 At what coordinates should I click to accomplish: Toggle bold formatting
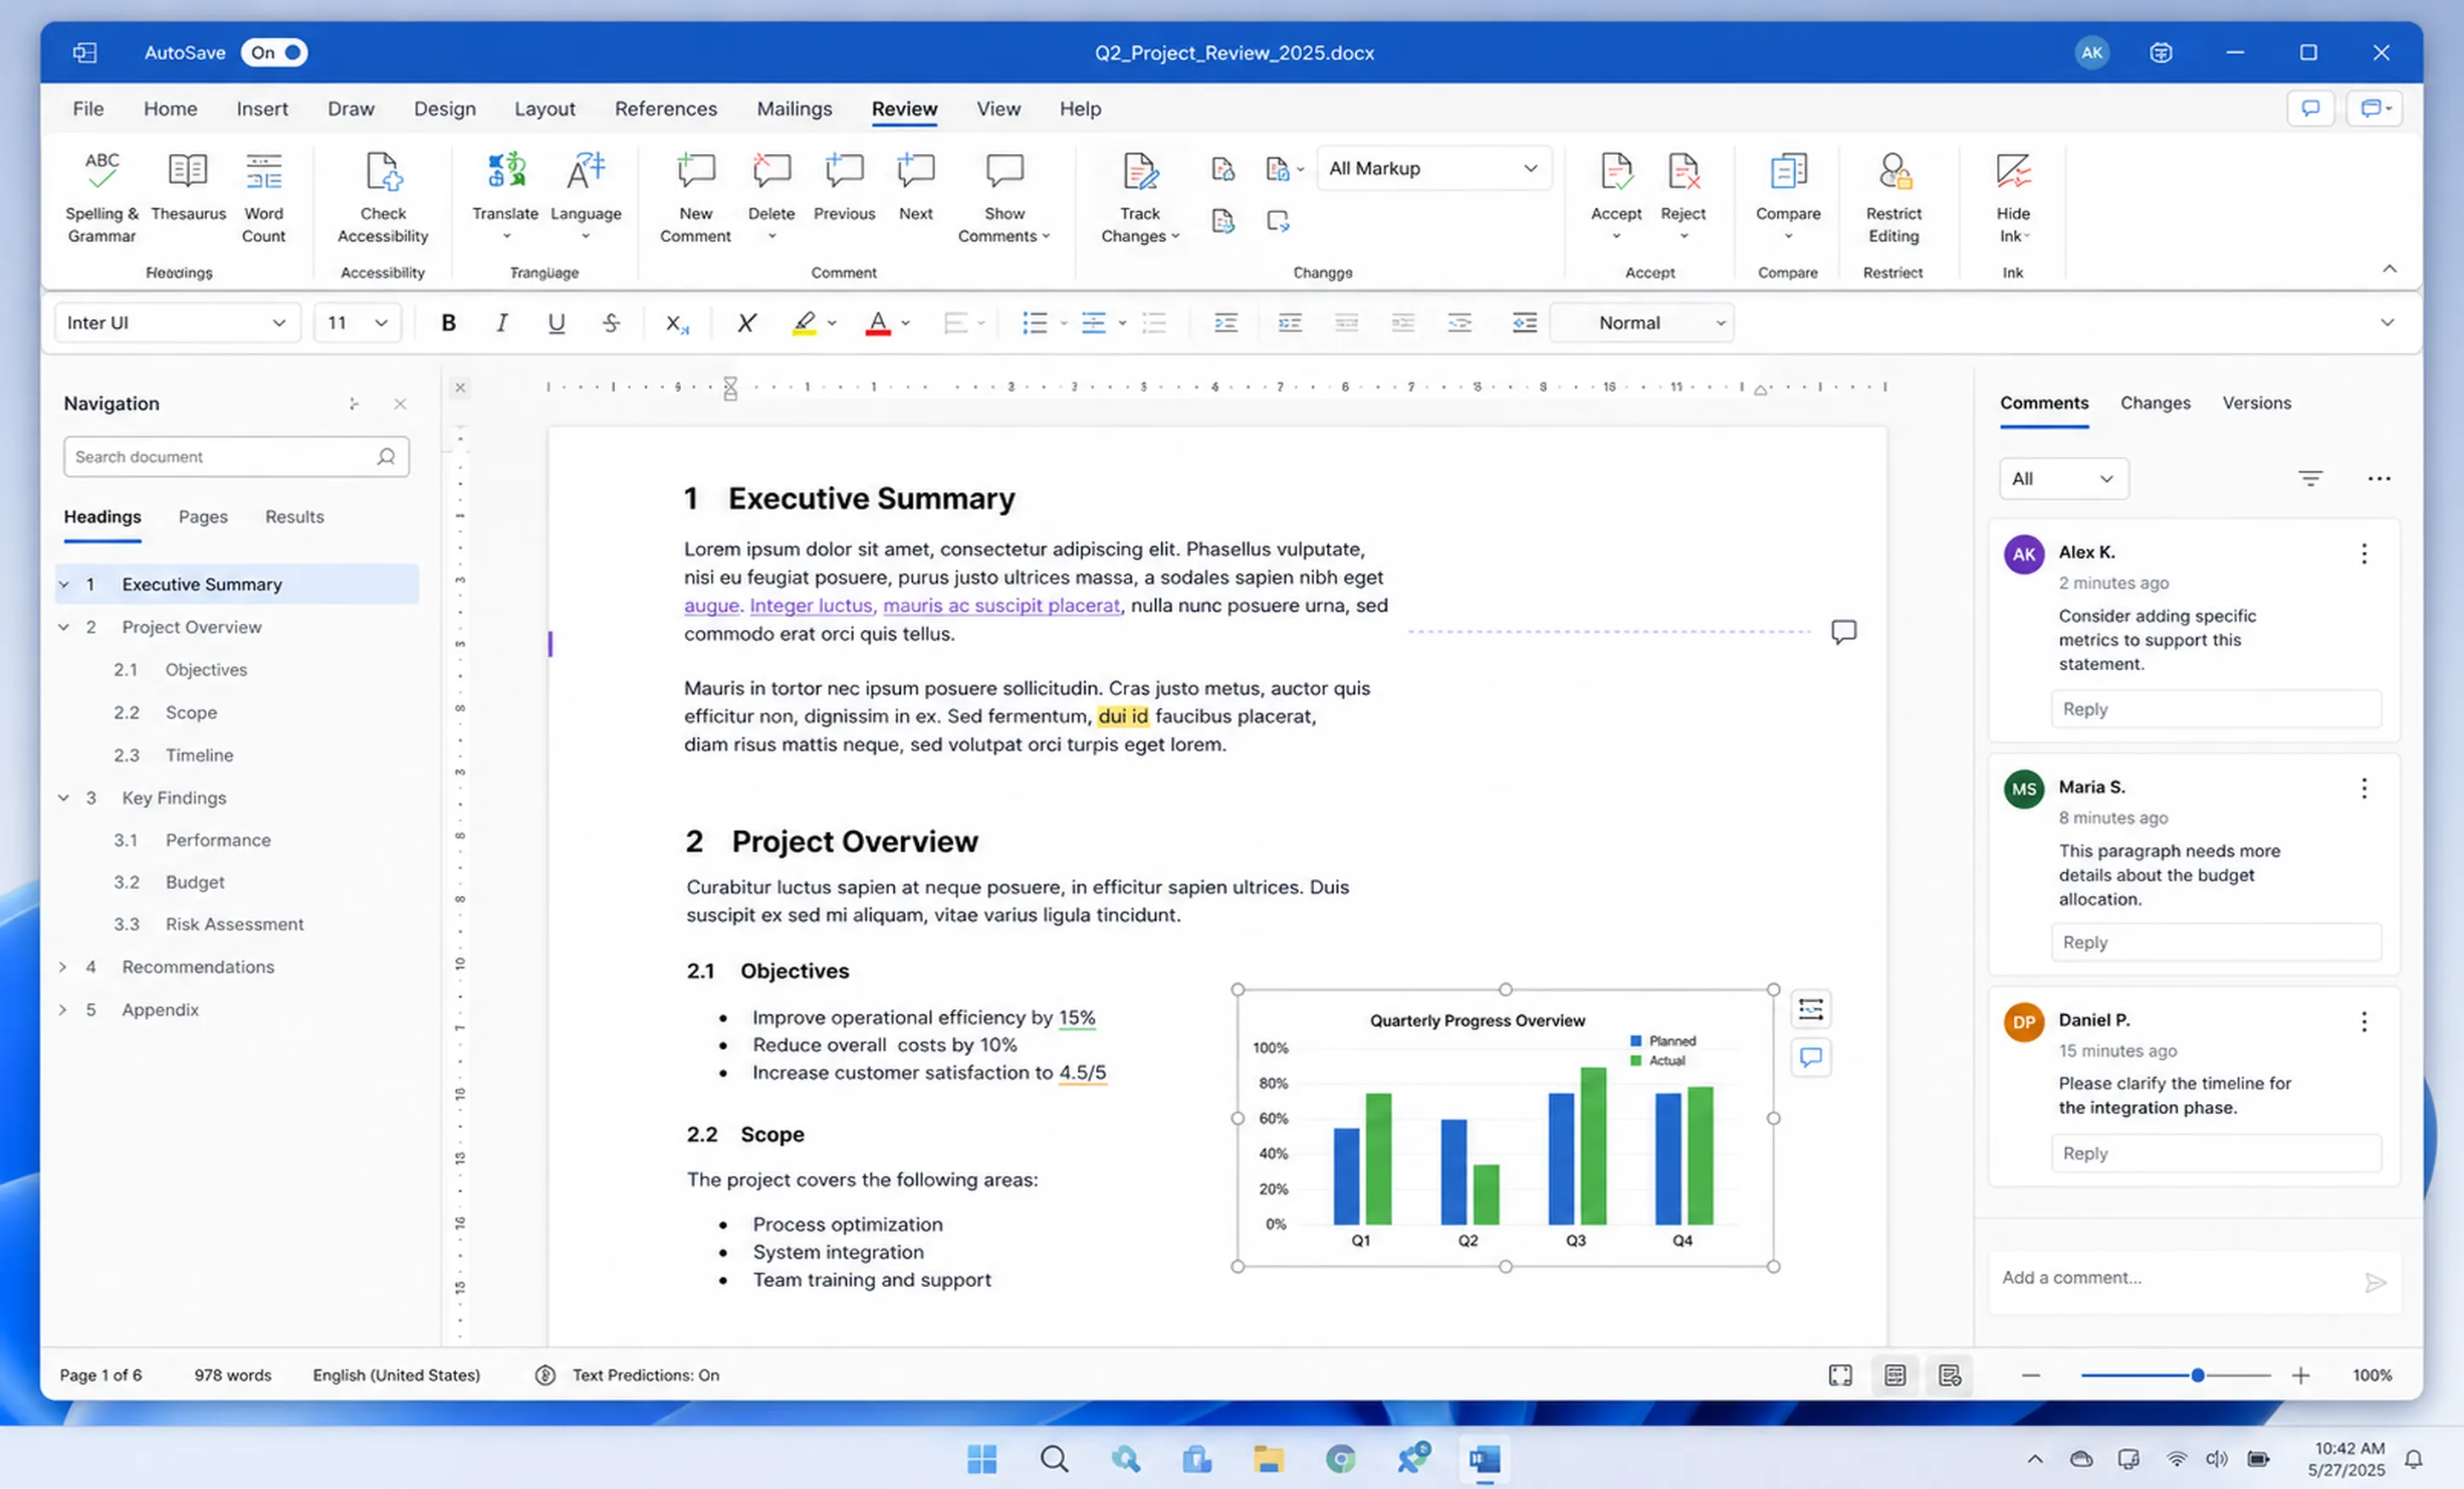(448, 323)
